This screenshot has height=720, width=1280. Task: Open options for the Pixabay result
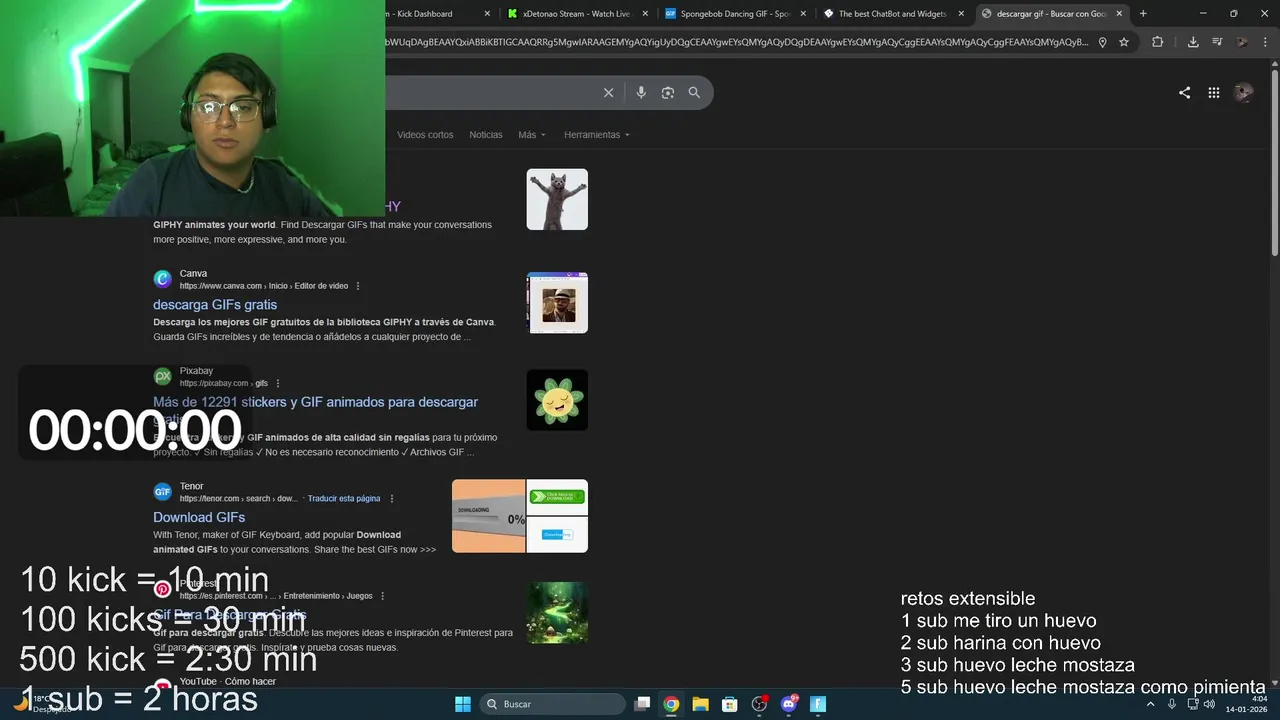coord(277,383)
